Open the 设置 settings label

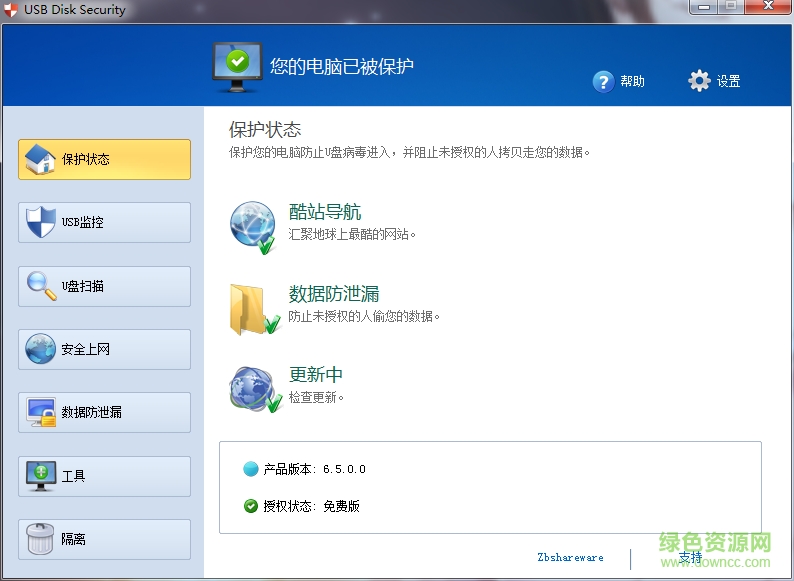point(728,81)
